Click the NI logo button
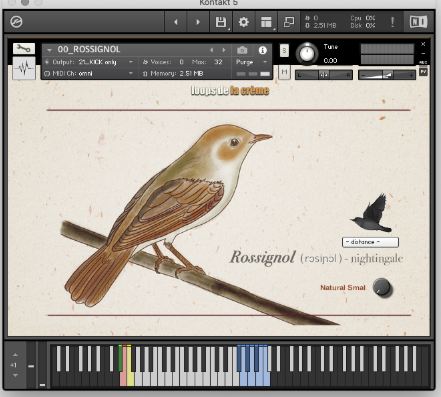 pos(418,22)
